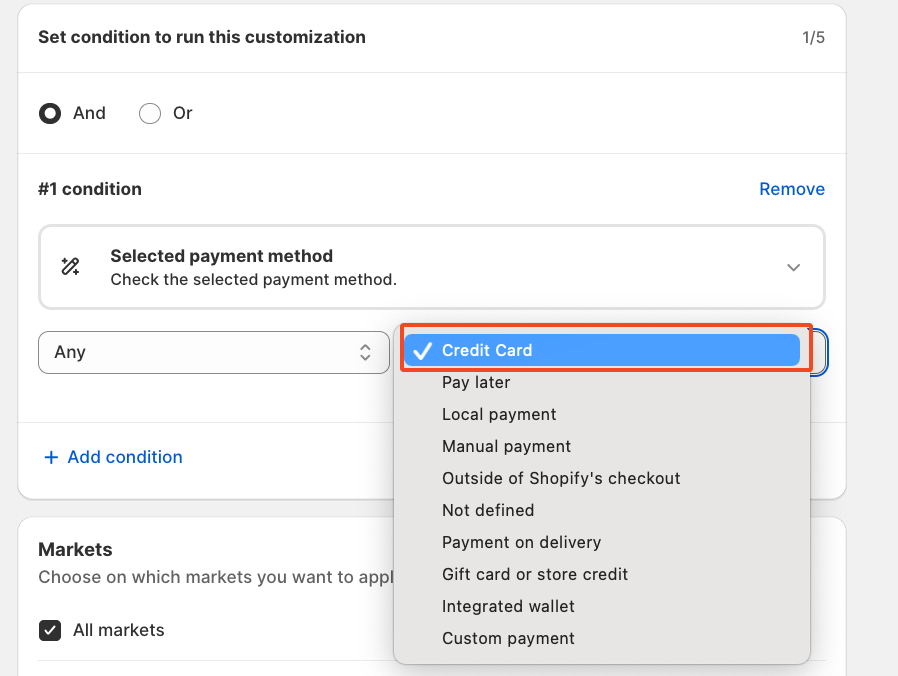Viewport: 898px width, 676px height.
Task: Select the And radio button
Action: [x=49, y=114]
